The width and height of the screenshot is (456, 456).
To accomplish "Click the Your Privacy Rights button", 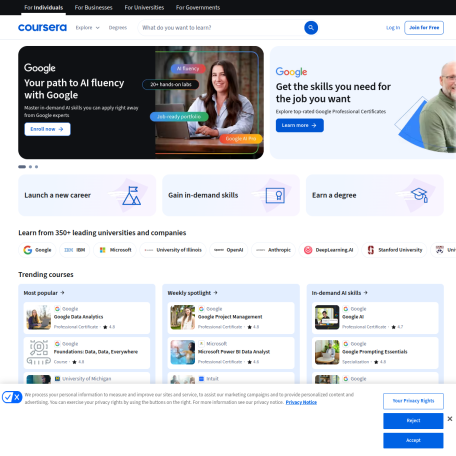I will (x=413, y=401).
